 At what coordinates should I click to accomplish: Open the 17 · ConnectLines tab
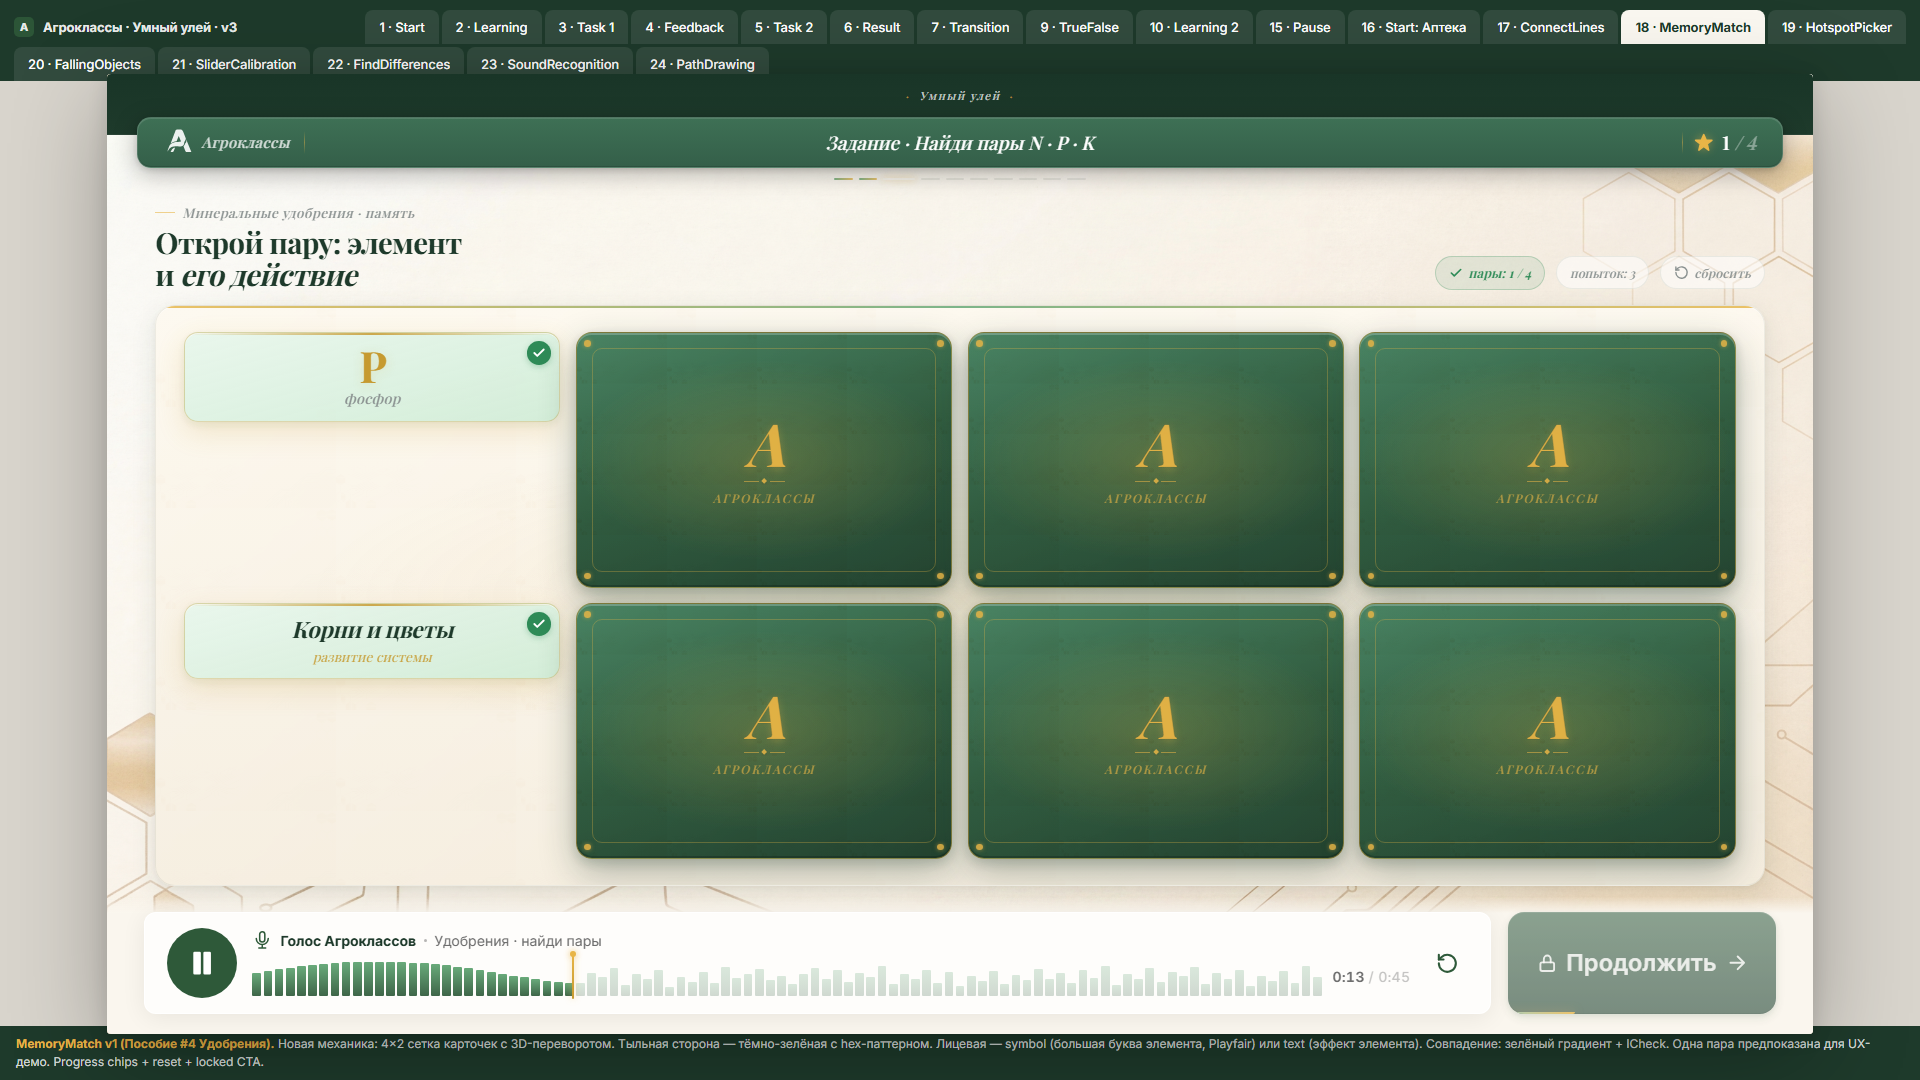[1550, 27]
